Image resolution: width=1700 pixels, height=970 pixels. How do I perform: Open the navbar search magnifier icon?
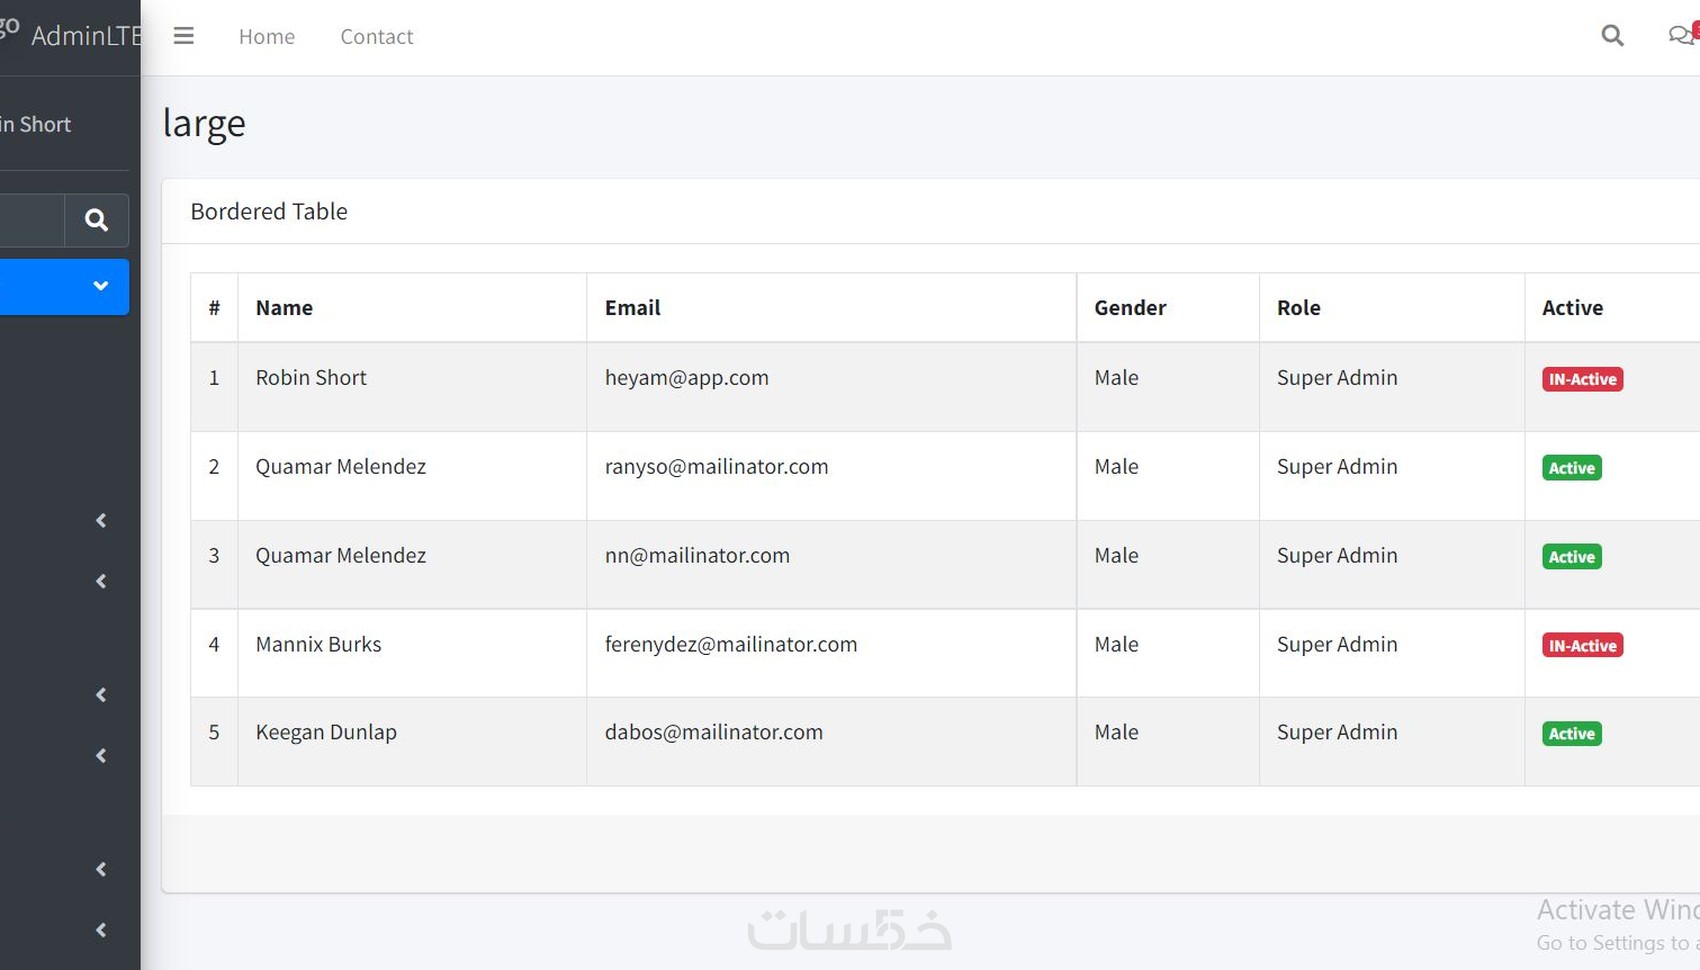tap(1612, 36)
